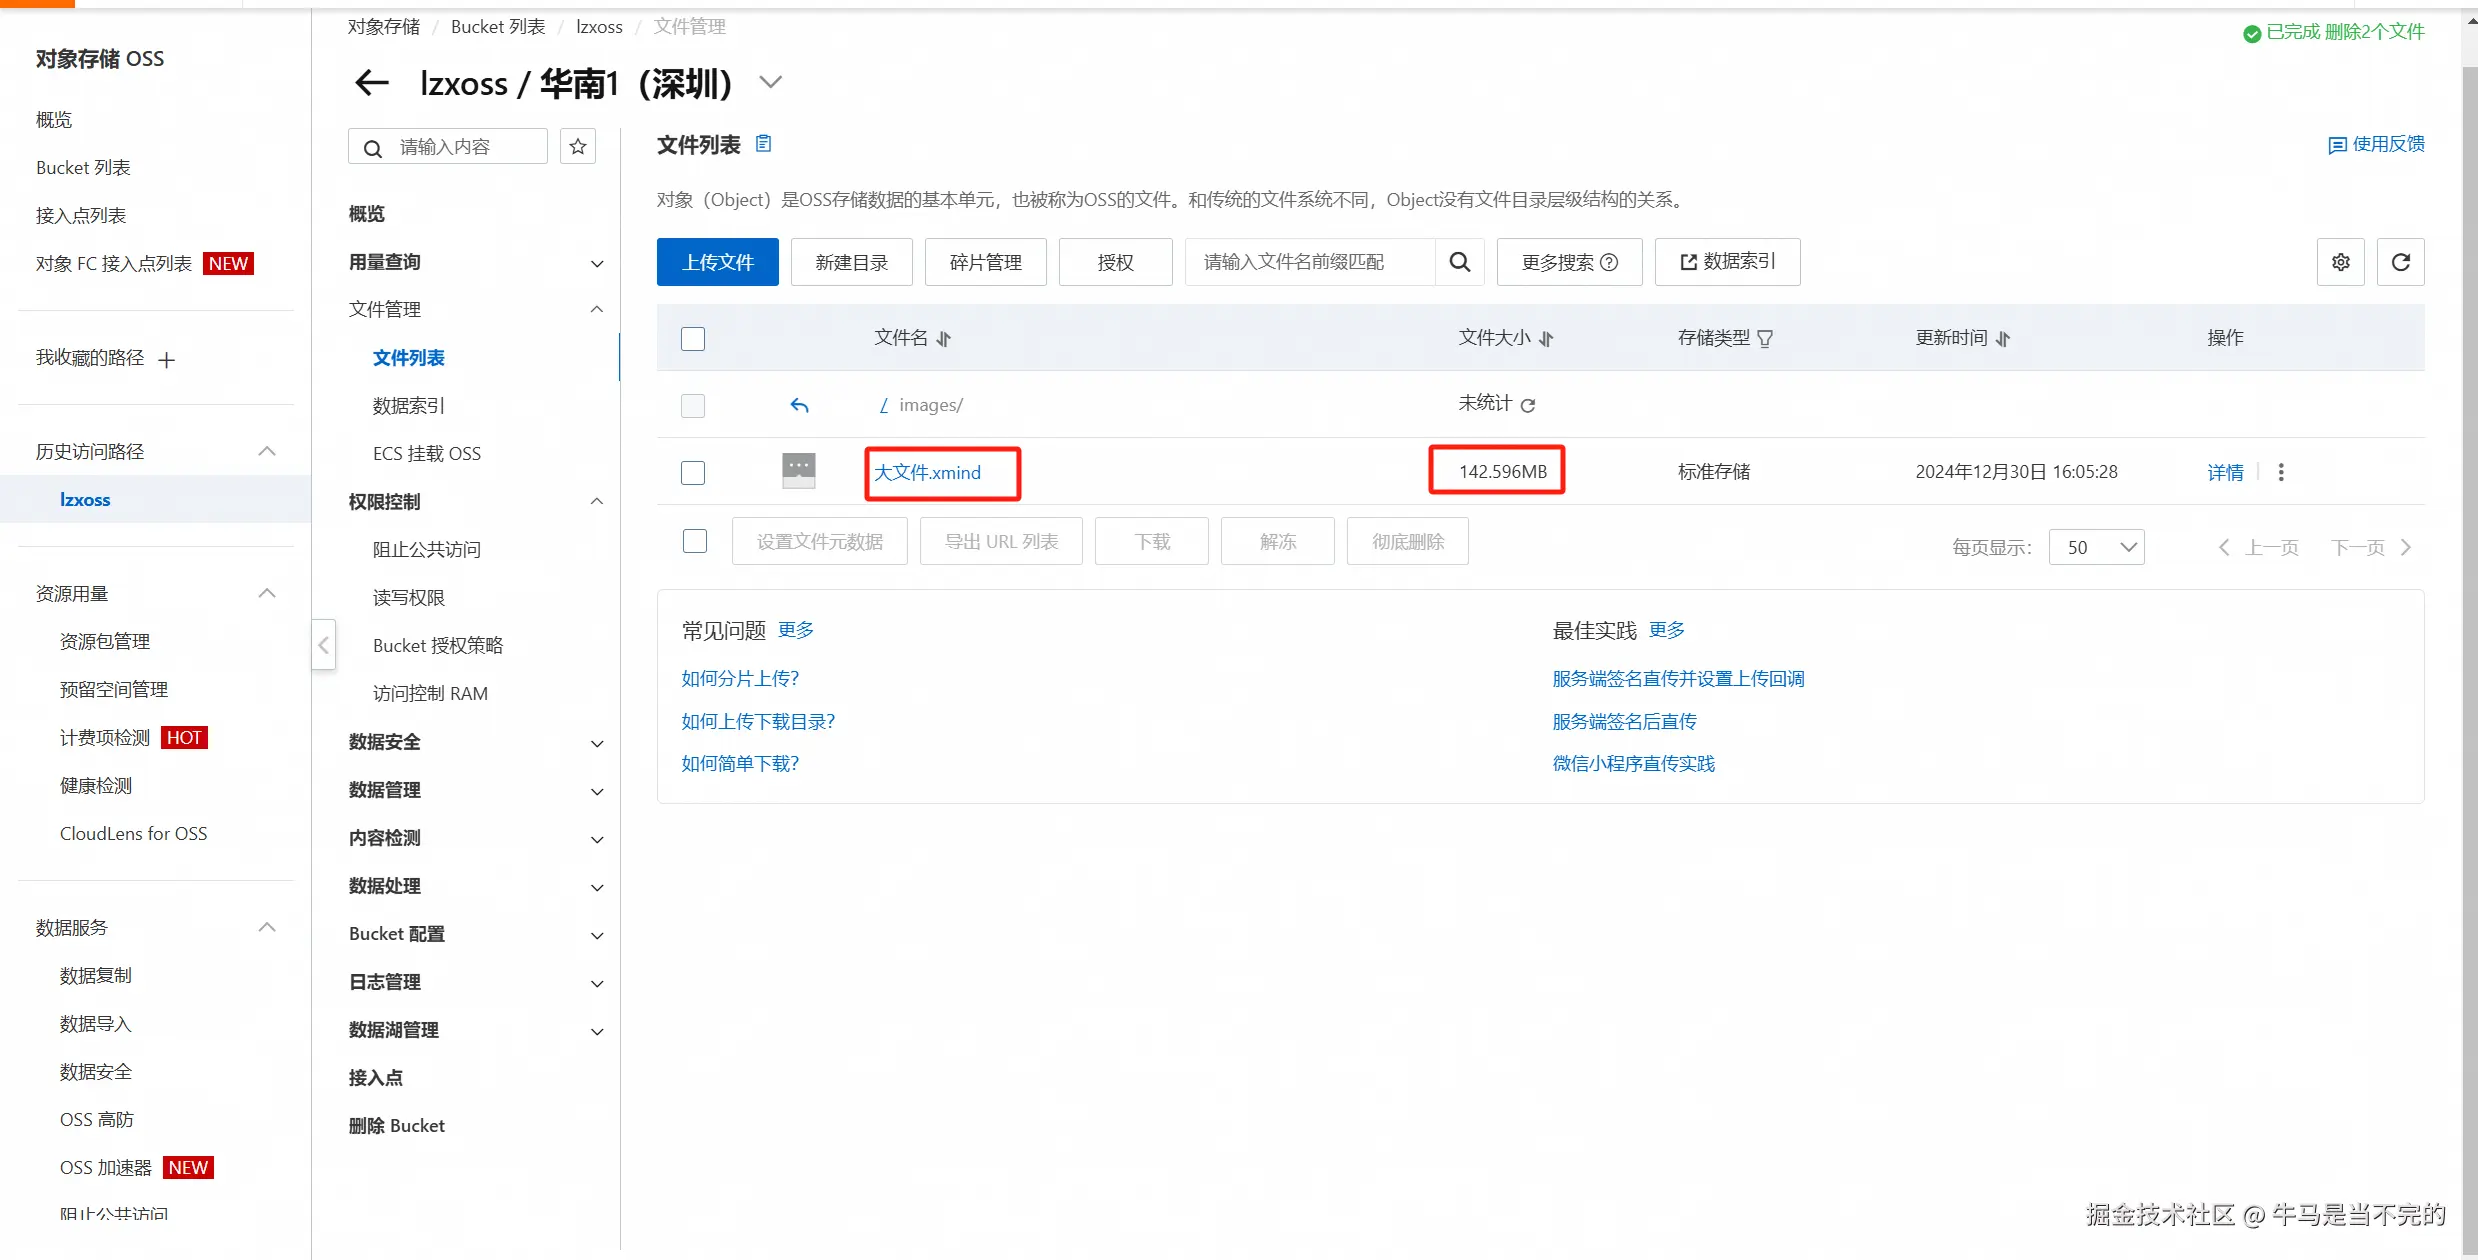This screenshot has height=1260, width=2478.
Task: Click the 使用反馈 feedback link
Action: point(2376,144)
